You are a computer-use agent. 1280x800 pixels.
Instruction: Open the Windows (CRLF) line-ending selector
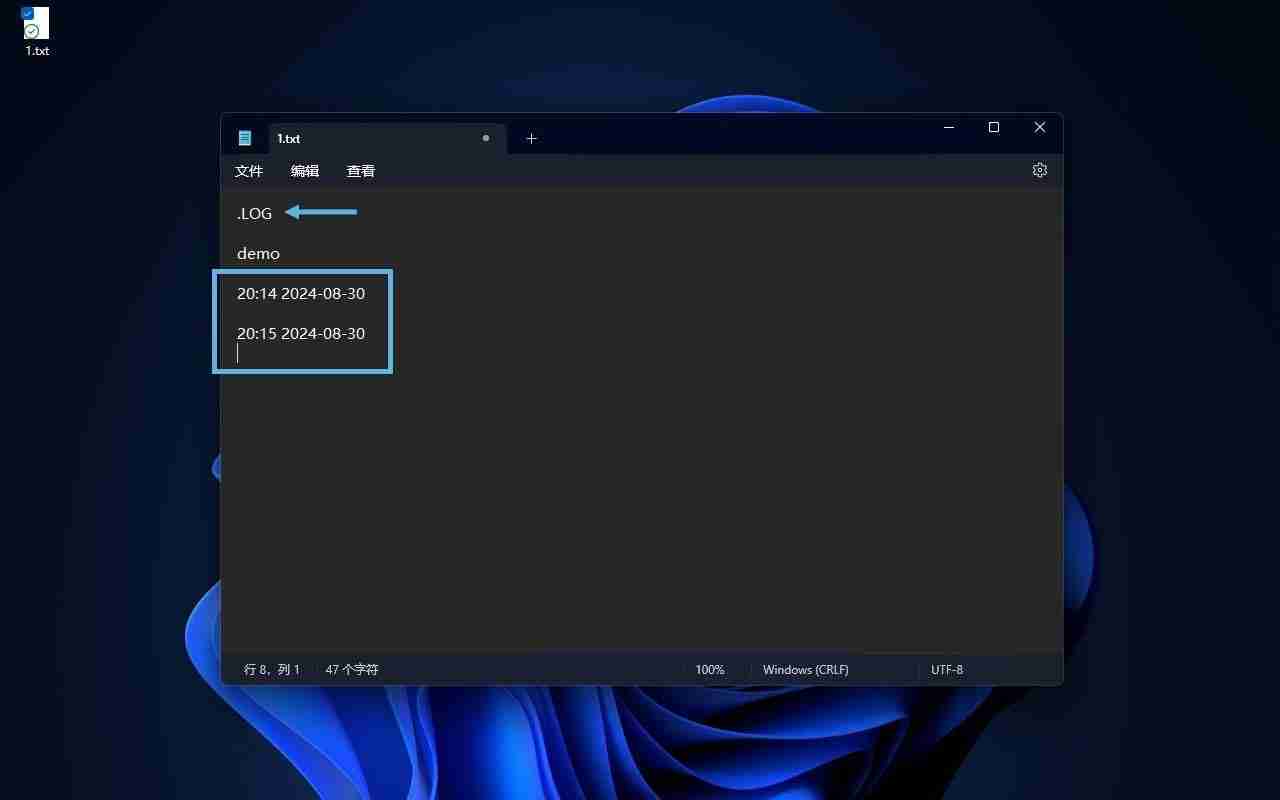[805, 669]
